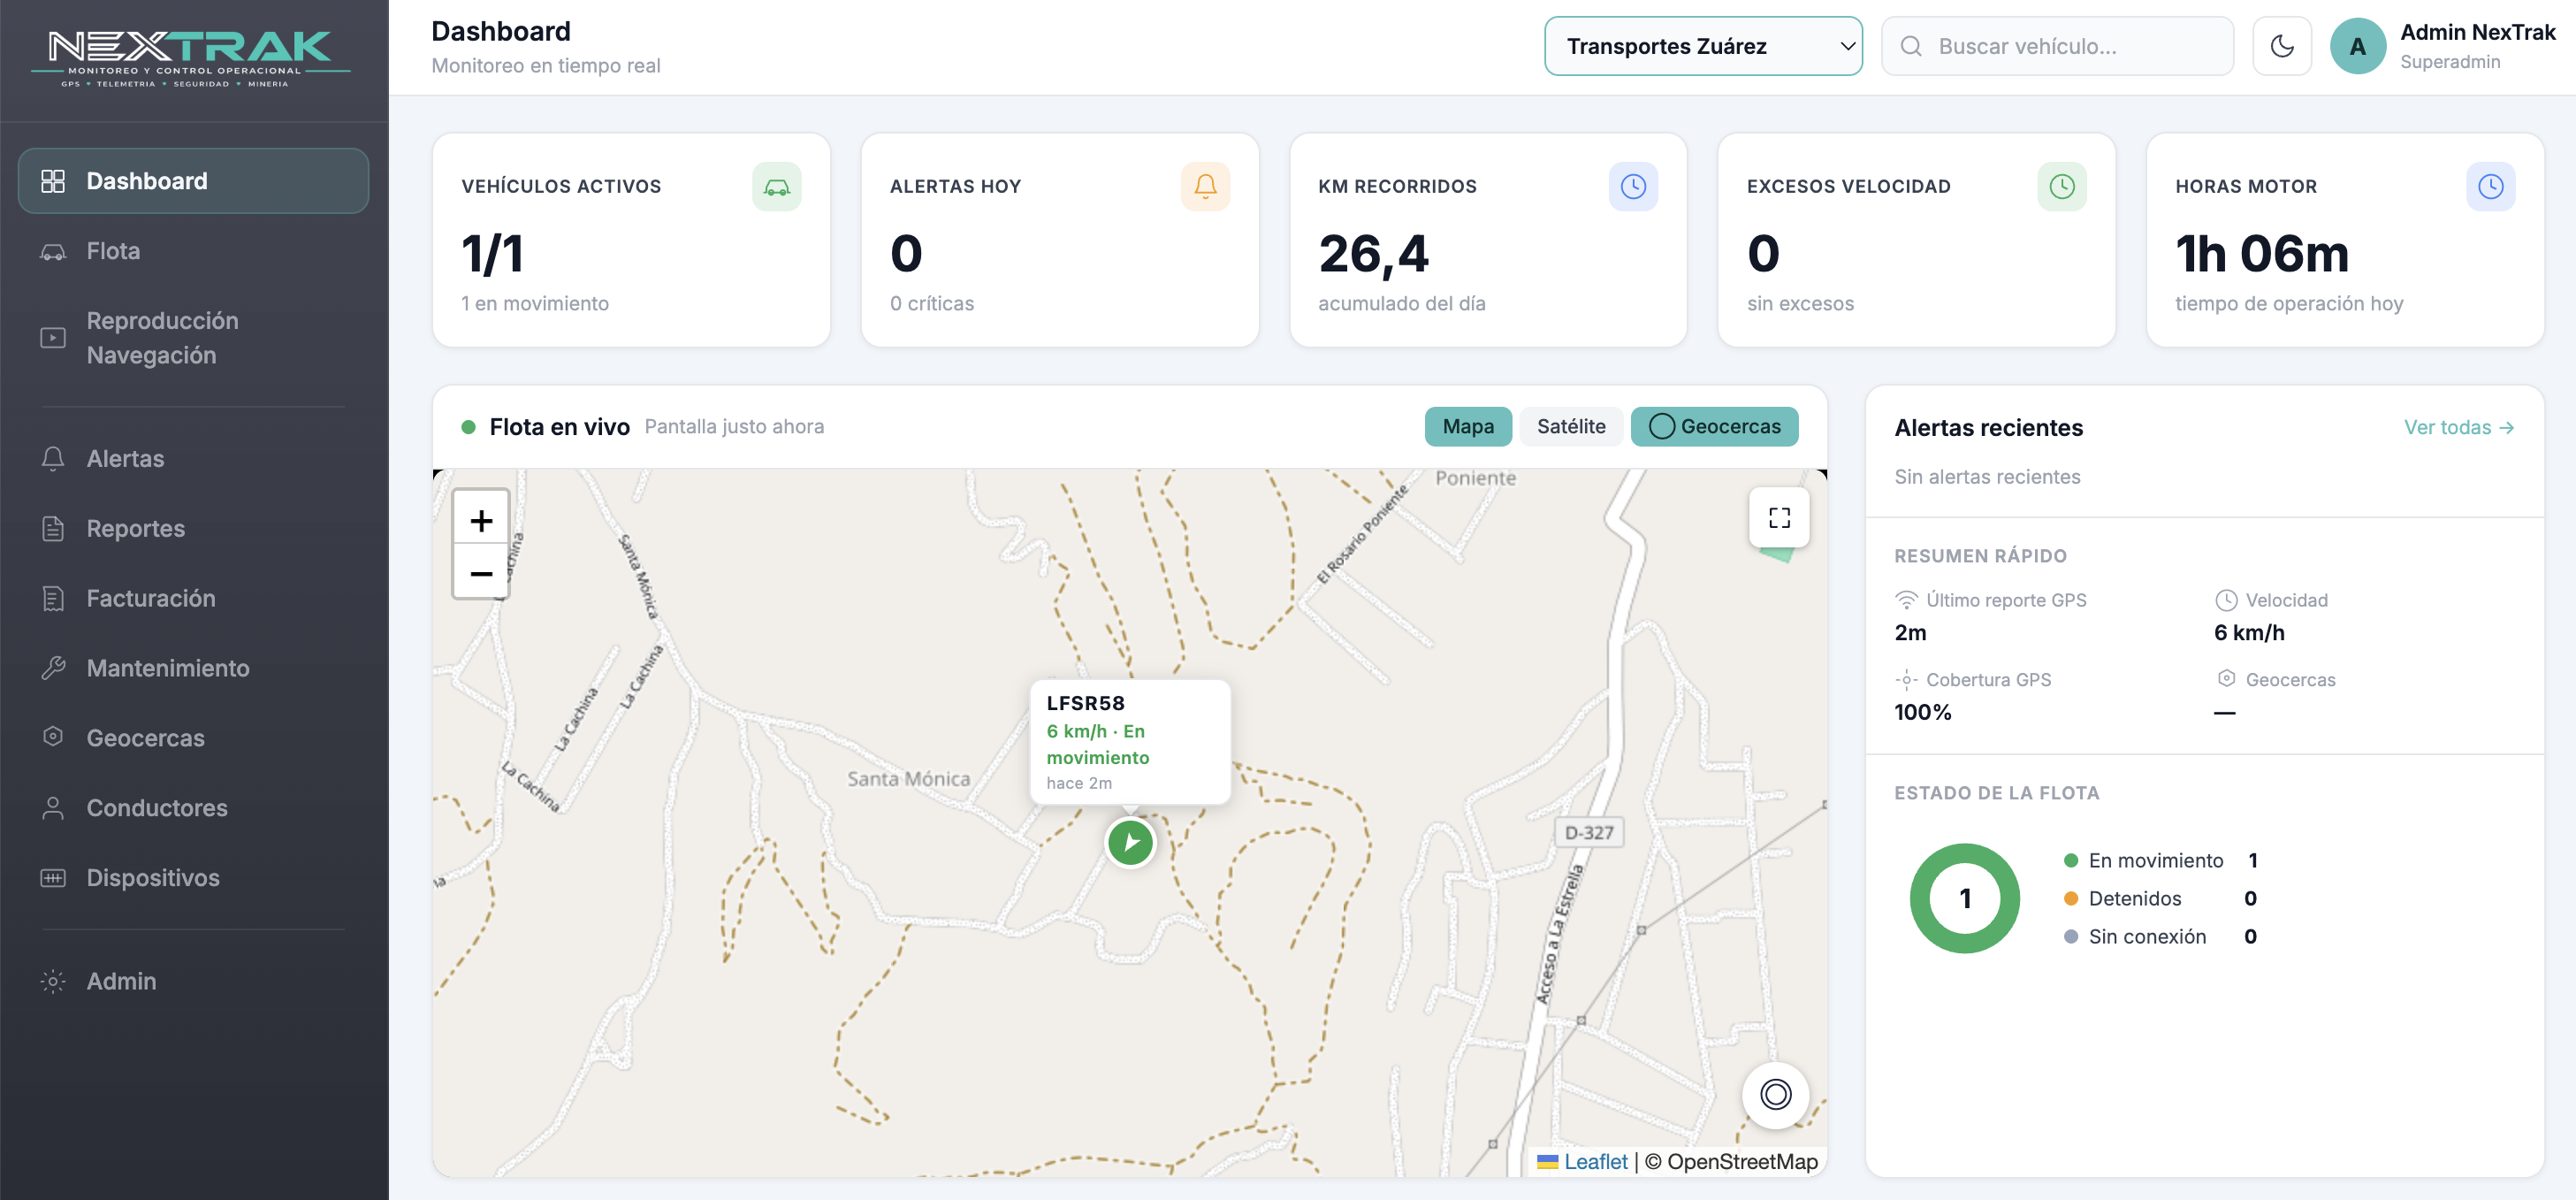Click the fleet status donut chart
2576x1200 pixels.
(1964, 899)
